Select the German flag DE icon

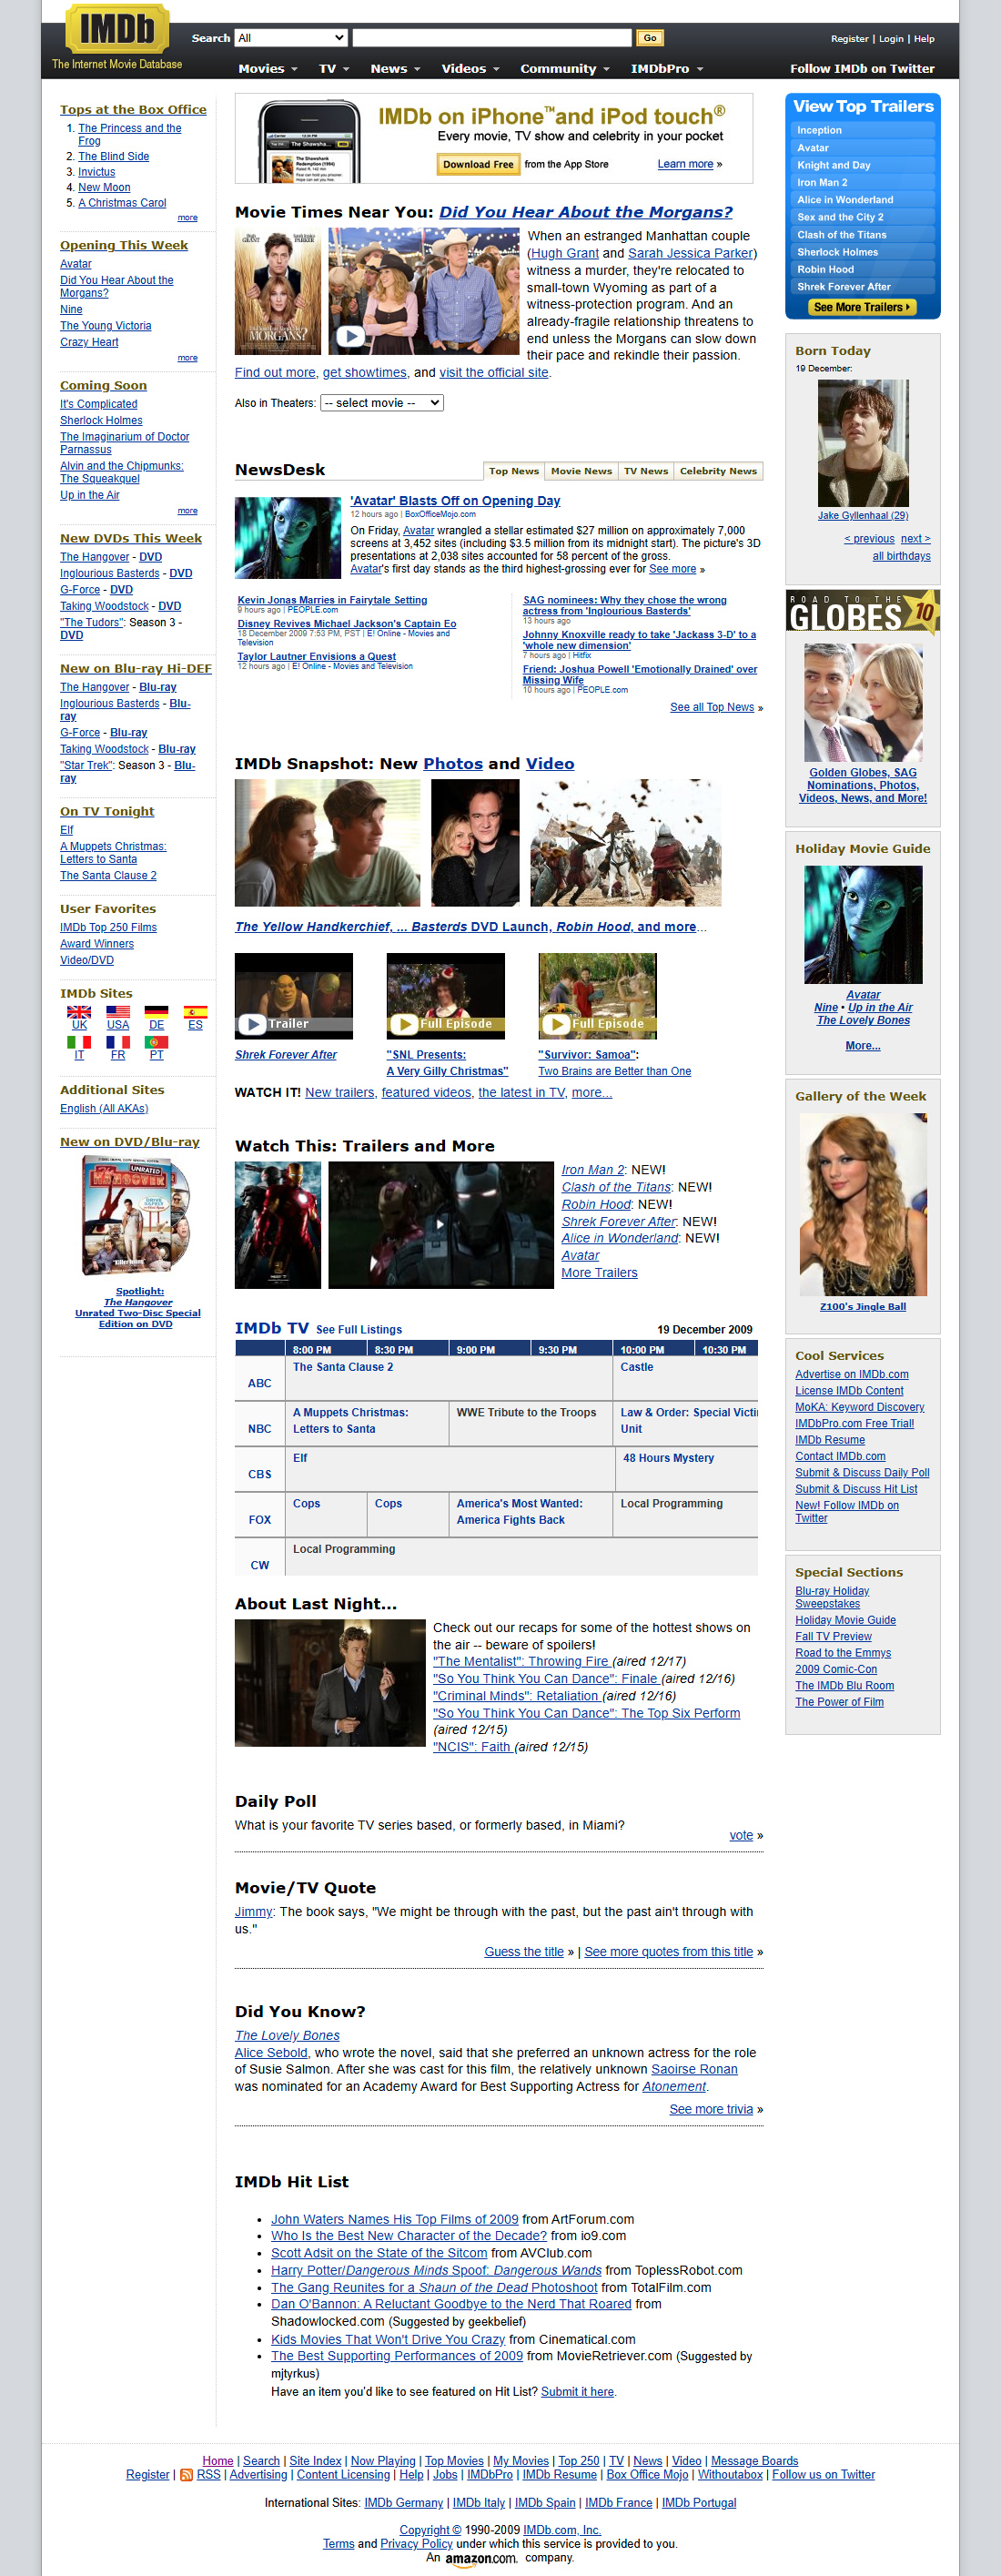click(156, 1012)
